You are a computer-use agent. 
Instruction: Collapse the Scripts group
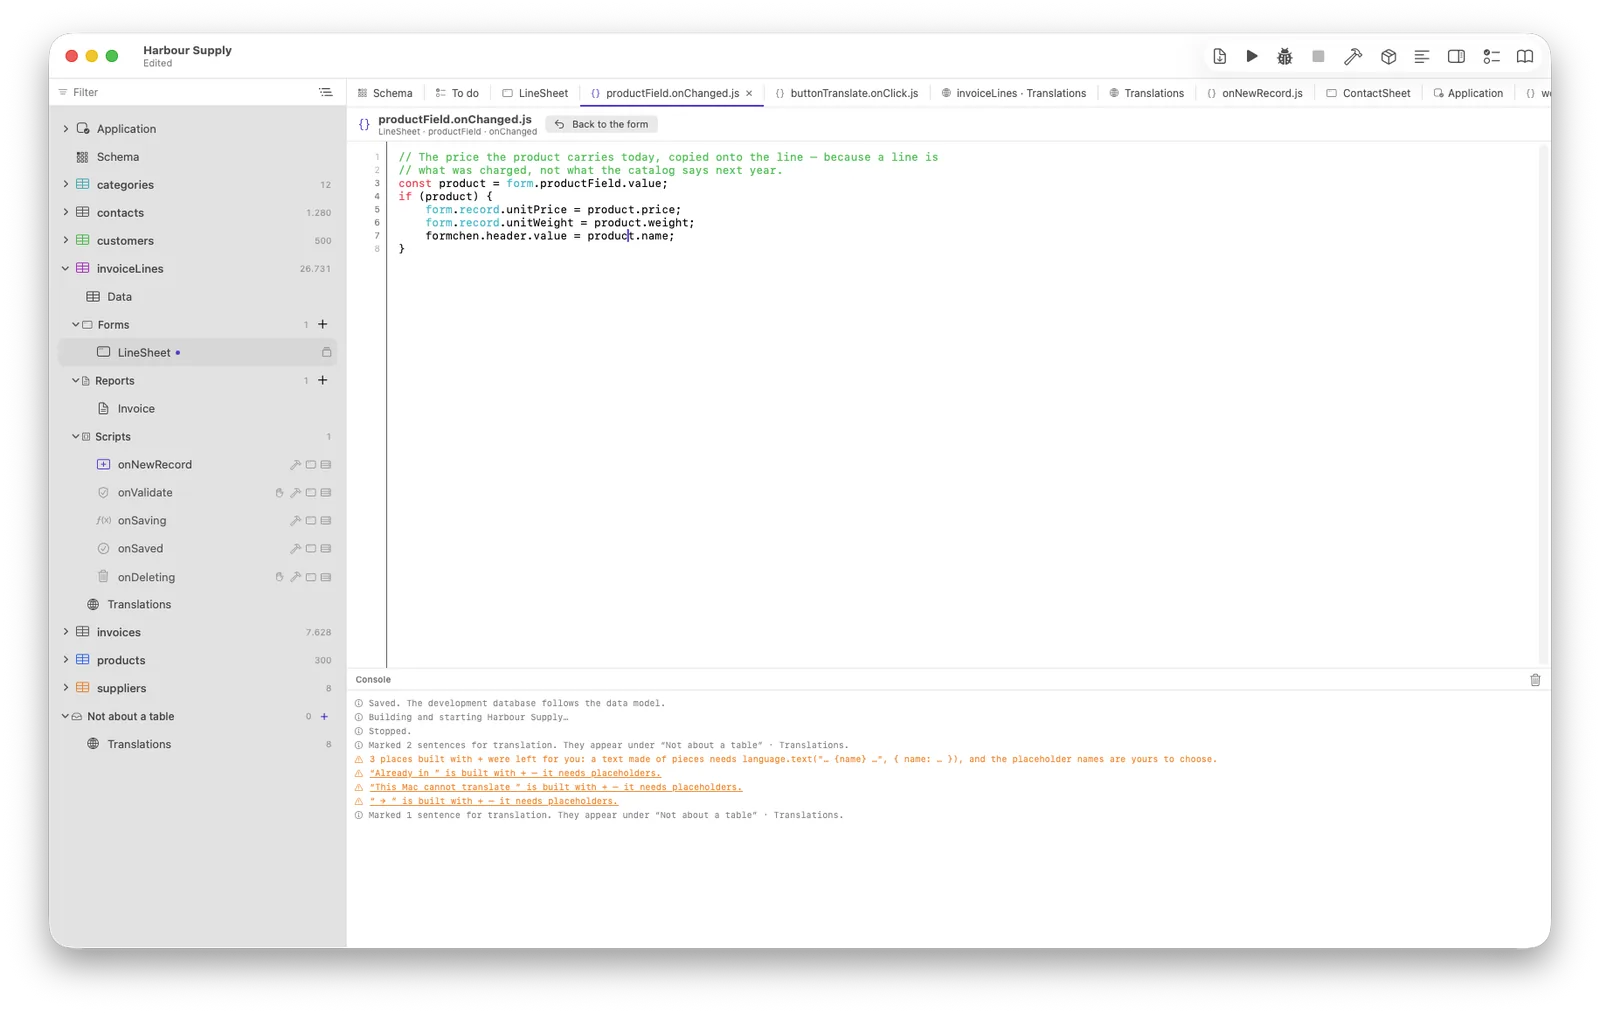(76, 436)
